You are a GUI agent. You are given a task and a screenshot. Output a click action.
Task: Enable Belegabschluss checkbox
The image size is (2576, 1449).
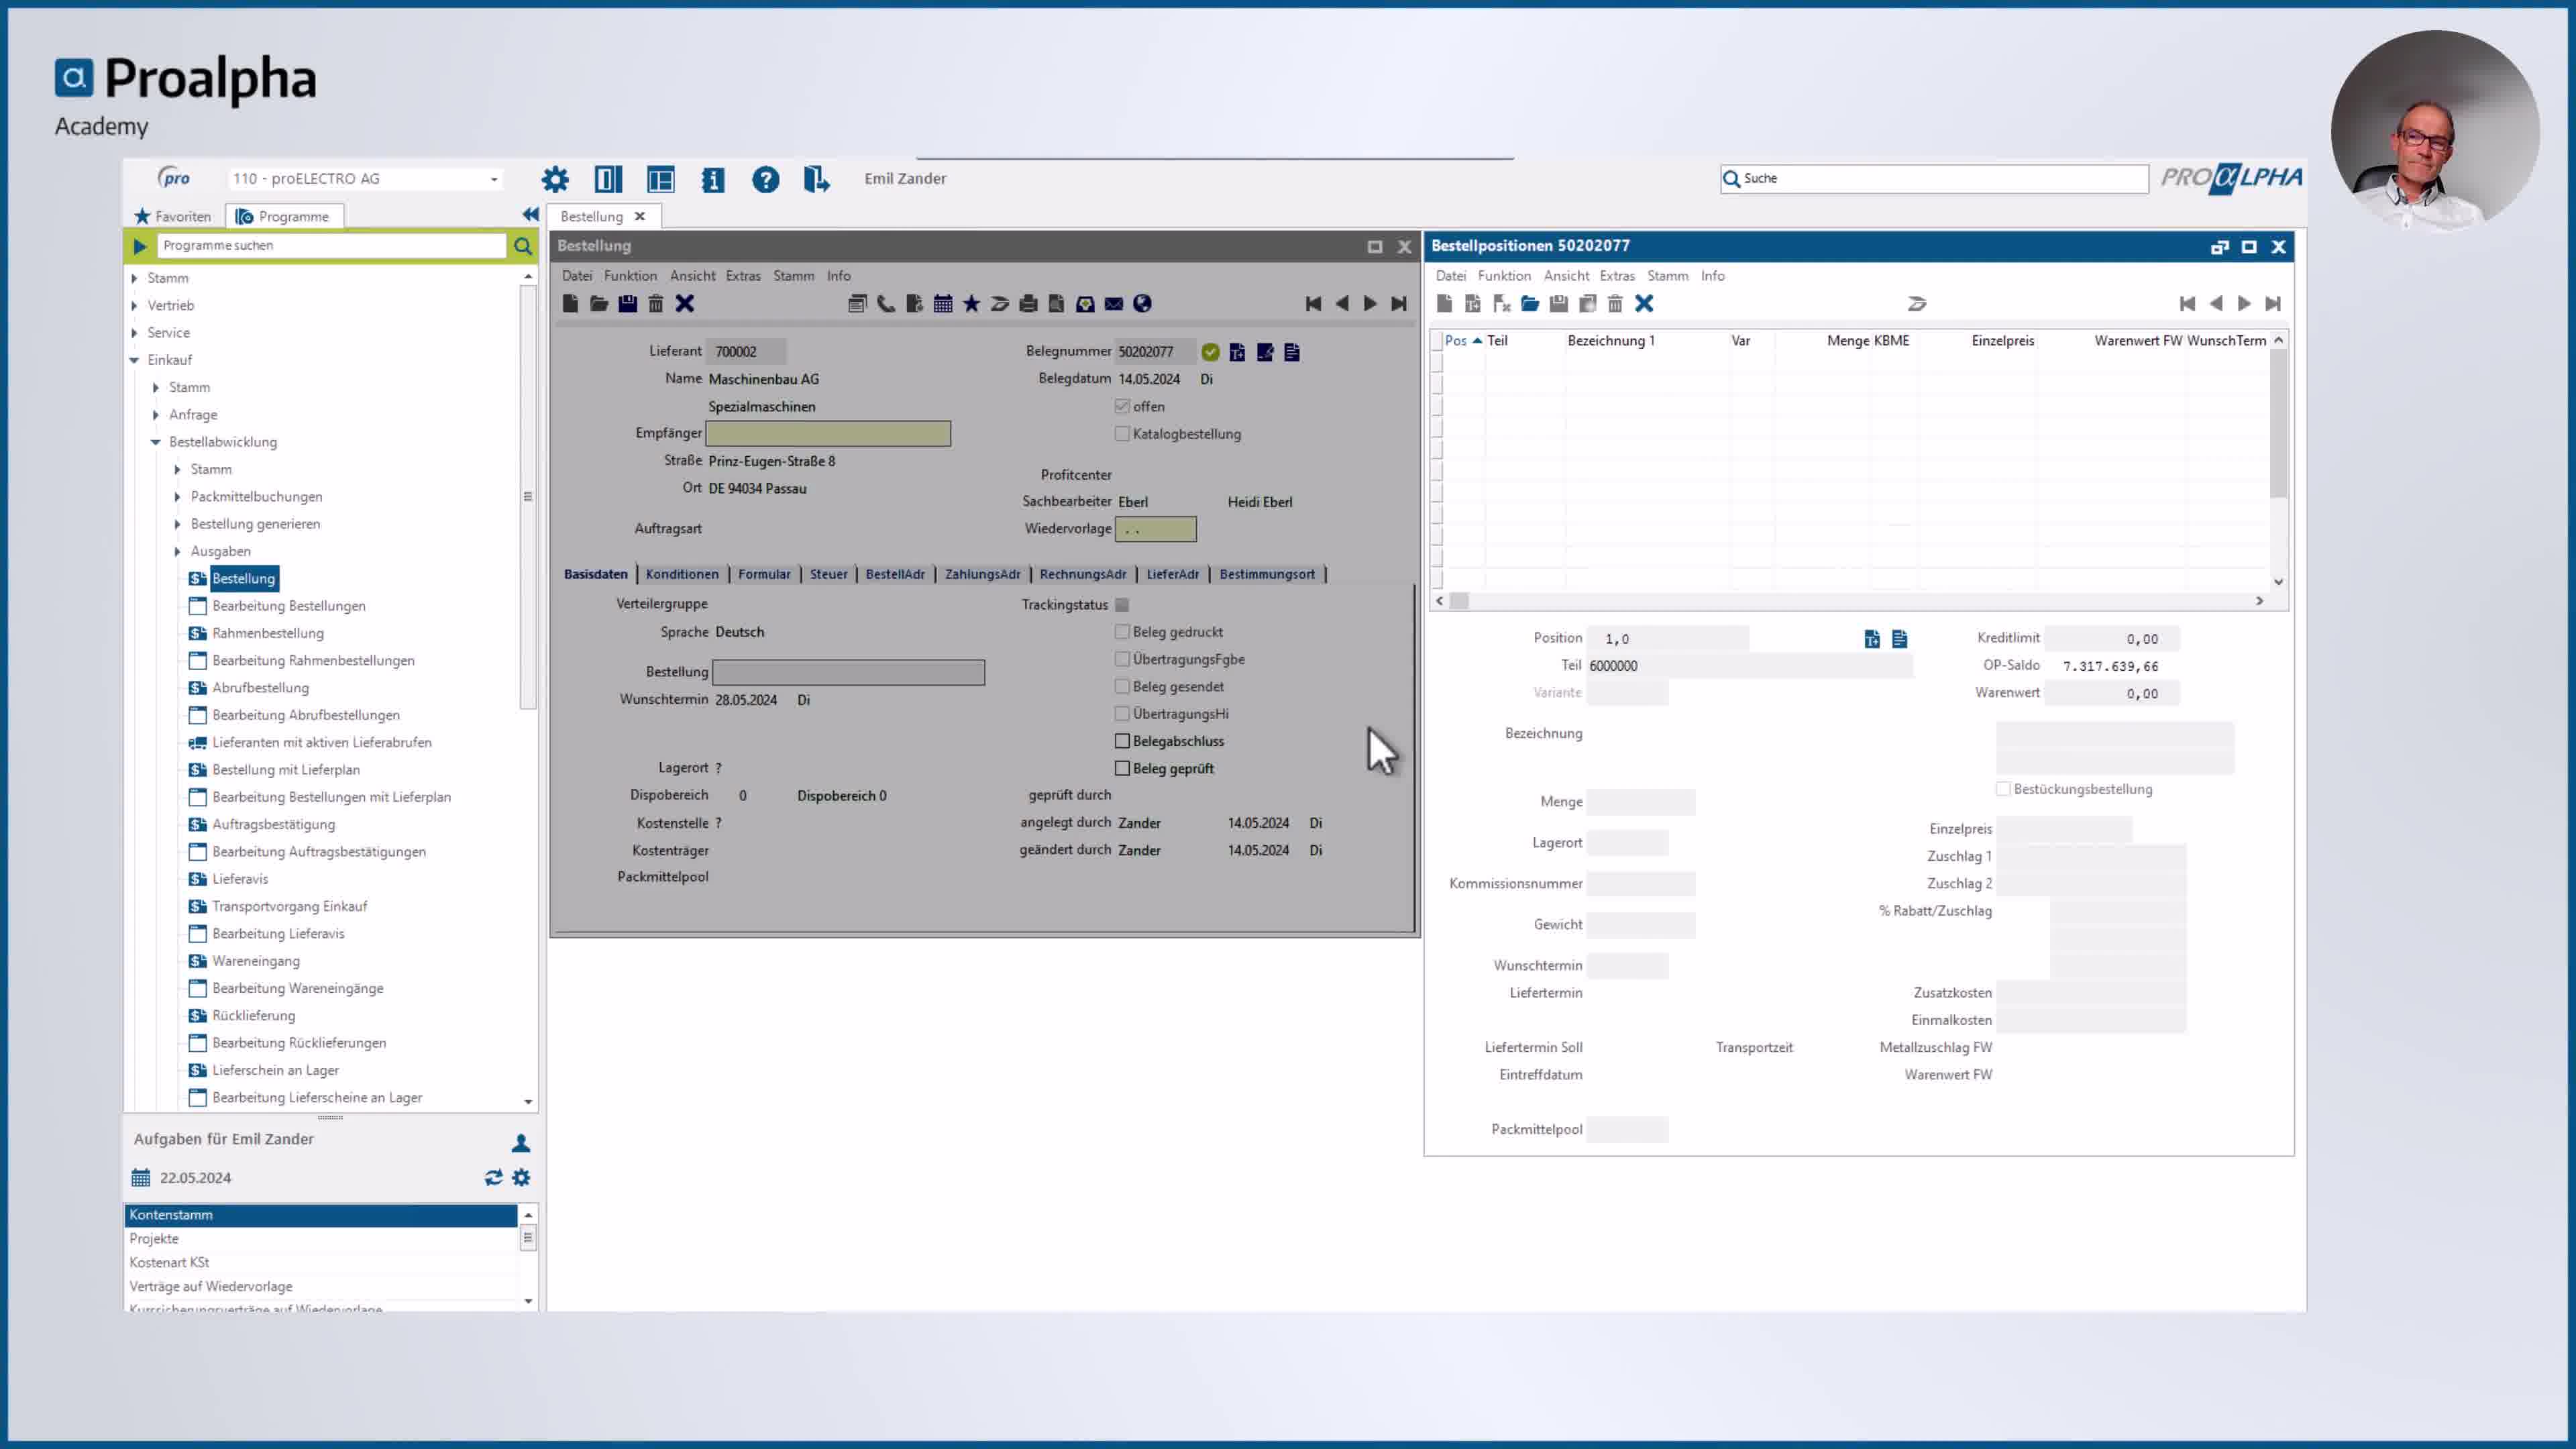coord(1122,741)
